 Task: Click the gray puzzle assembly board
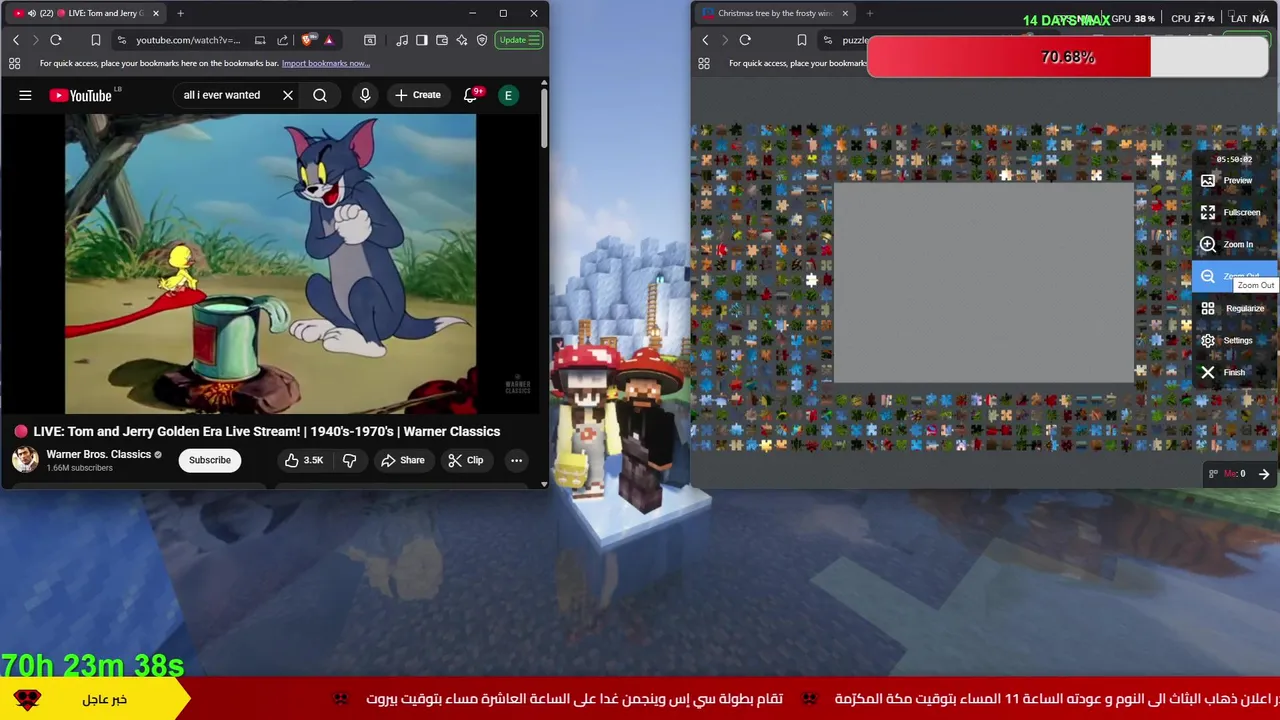pos(984,283)
